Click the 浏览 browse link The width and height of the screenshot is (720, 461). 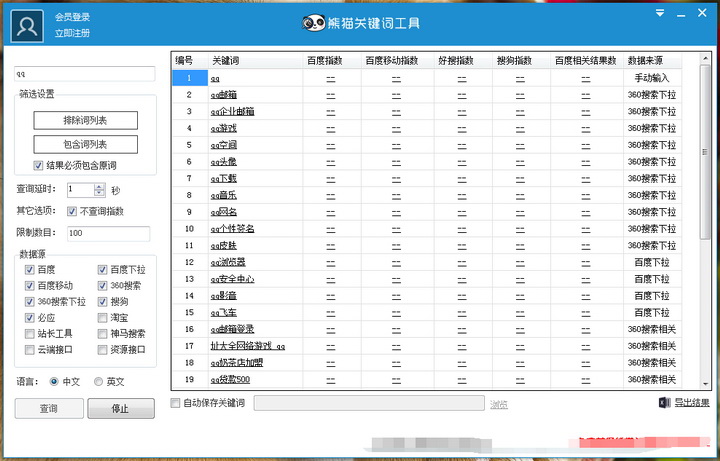click(x=499, y=404)
